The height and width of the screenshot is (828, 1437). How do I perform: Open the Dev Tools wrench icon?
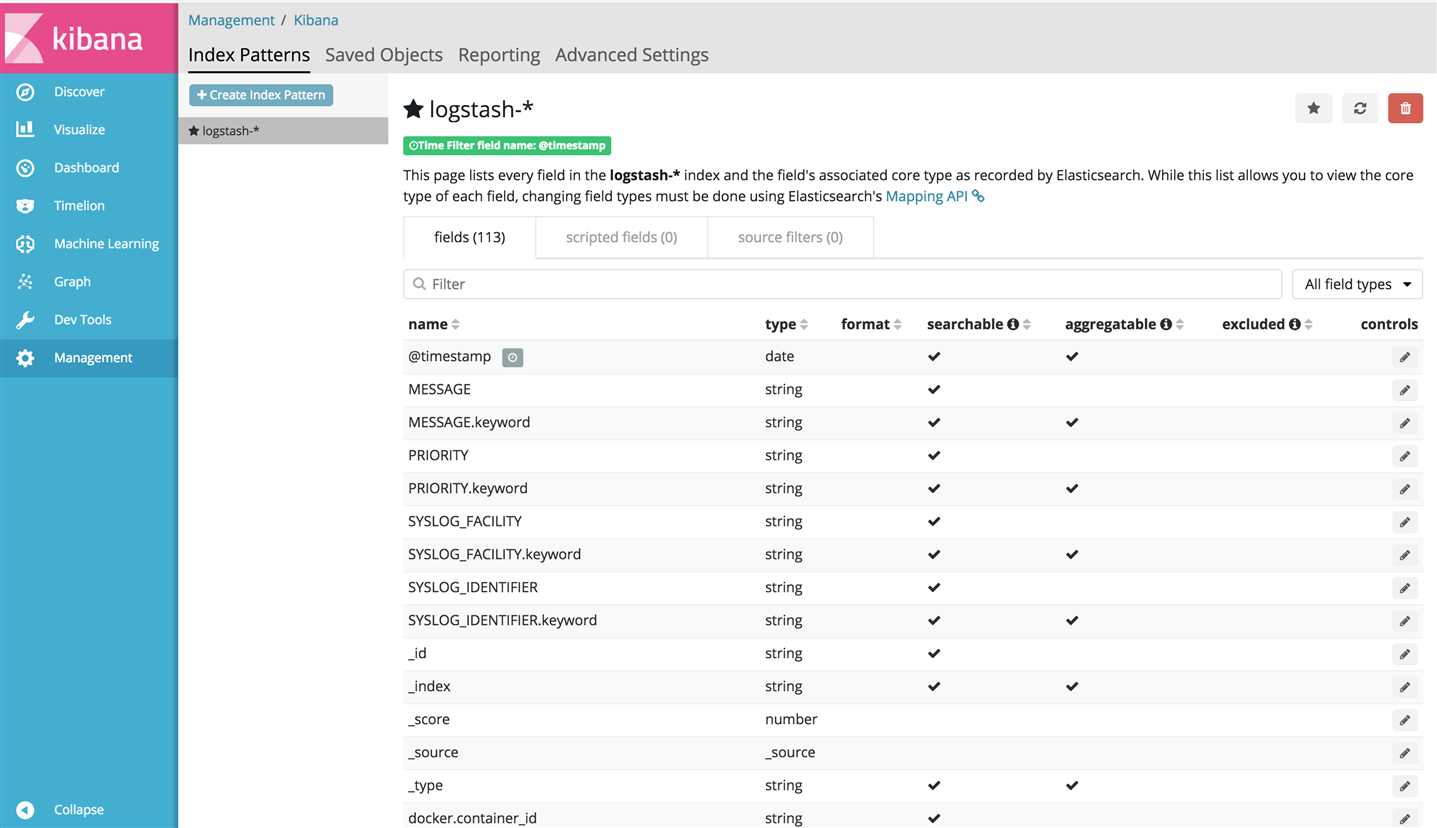25,320
